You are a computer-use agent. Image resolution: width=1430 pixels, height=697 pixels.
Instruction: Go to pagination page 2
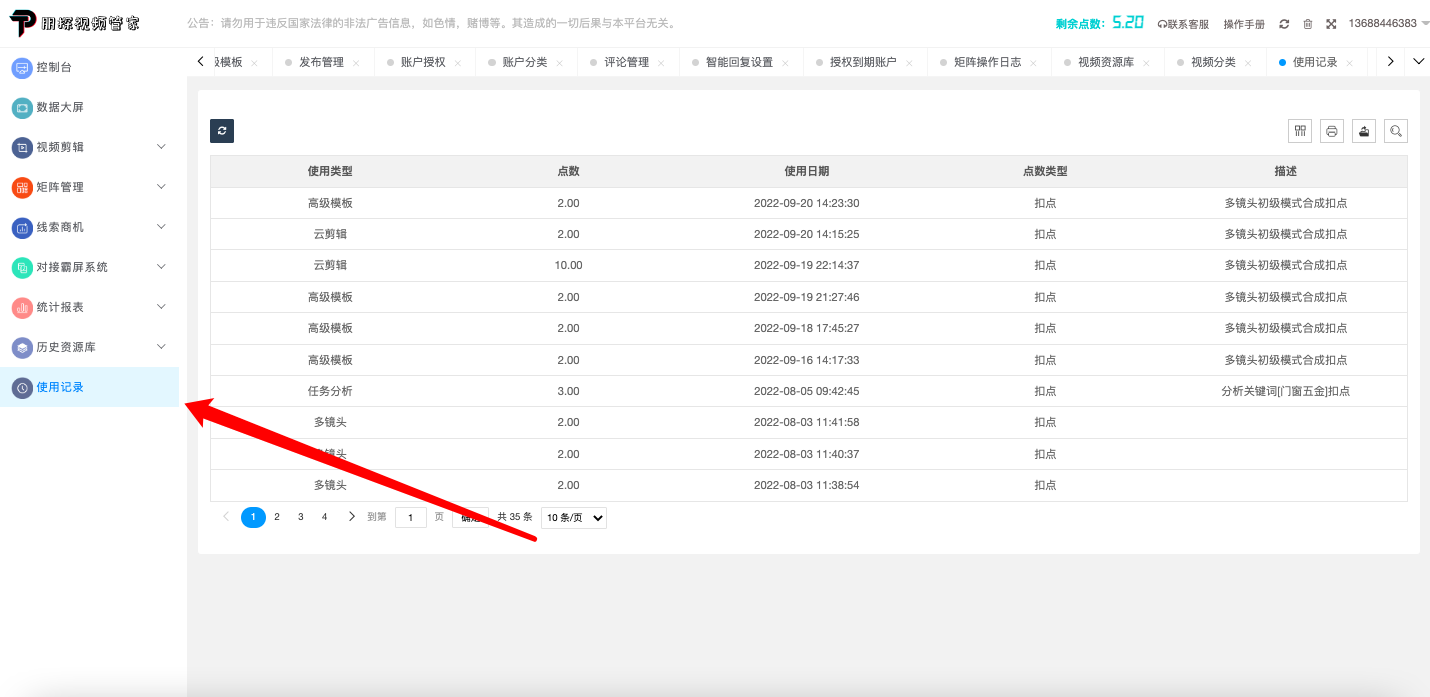[x=277, y=517]
